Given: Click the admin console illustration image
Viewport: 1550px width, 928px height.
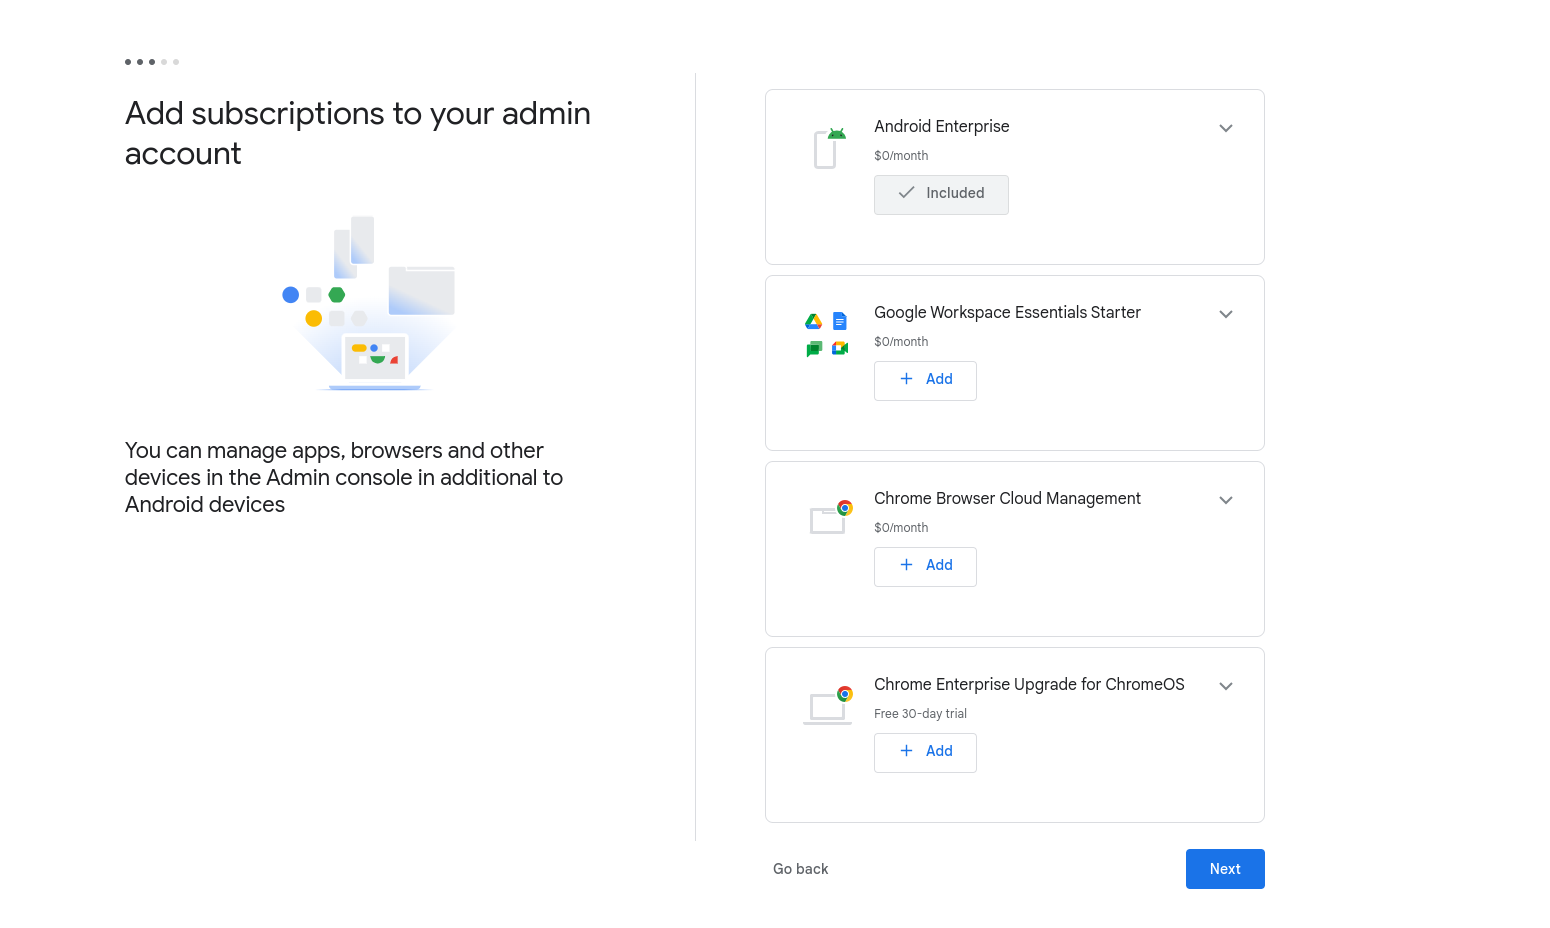Looking at the screenshot, I should click(369, 303).
